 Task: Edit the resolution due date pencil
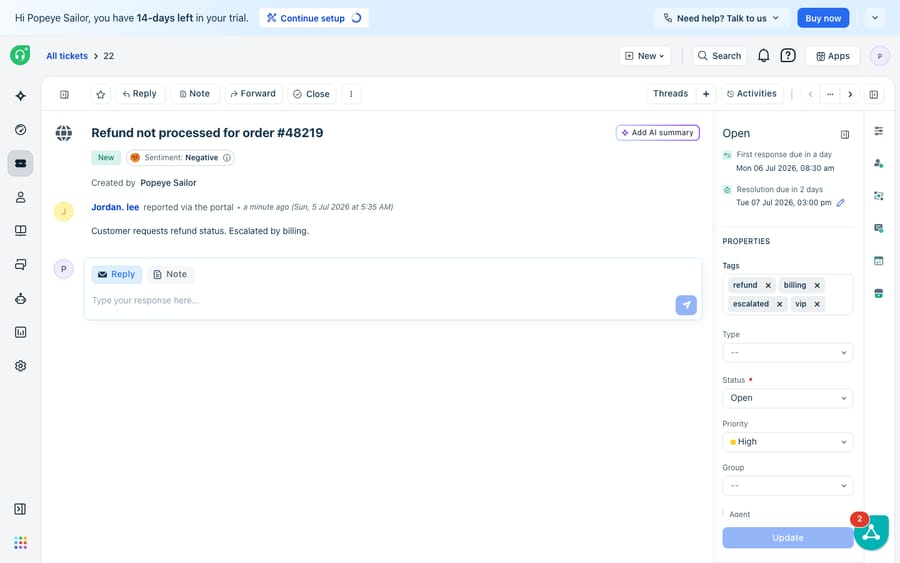pos(840,203)
